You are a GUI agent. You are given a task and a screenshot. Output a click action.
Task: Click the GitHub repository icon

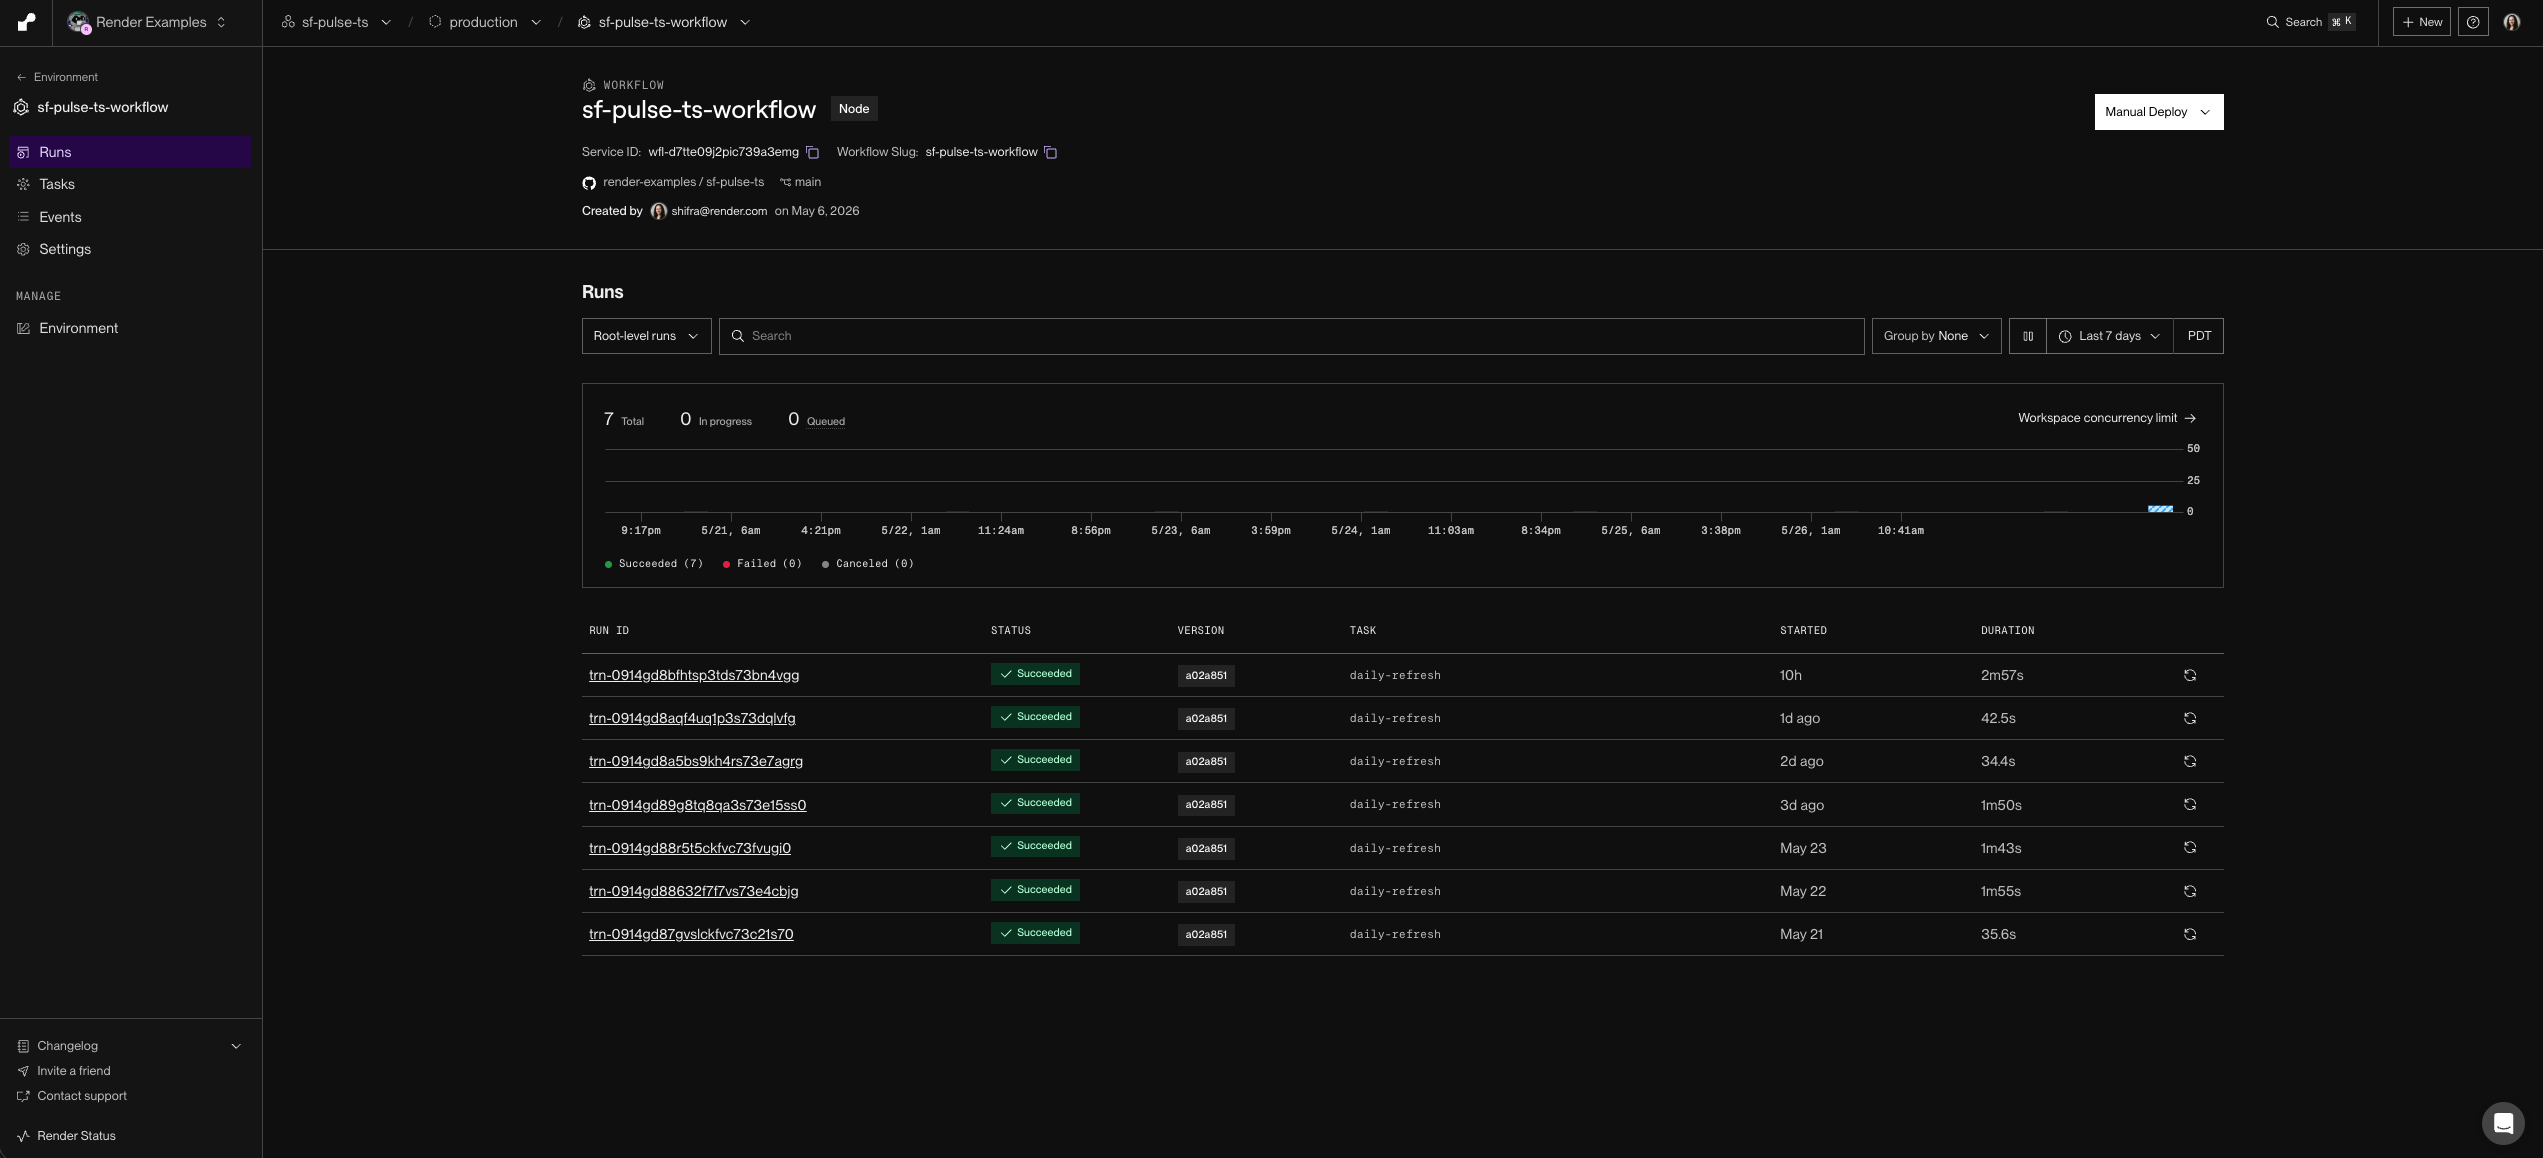click(589, 183)
